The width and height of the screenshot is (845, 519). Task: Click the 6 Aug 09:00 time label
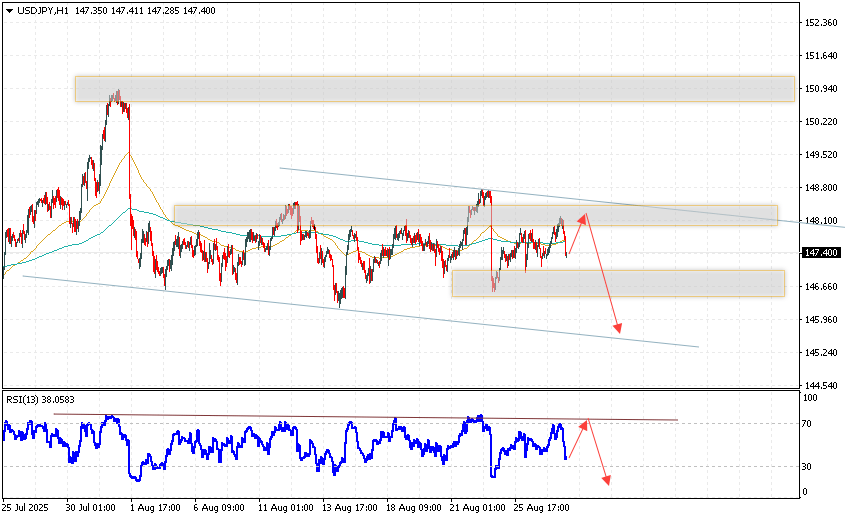click(x=219, y=508)
